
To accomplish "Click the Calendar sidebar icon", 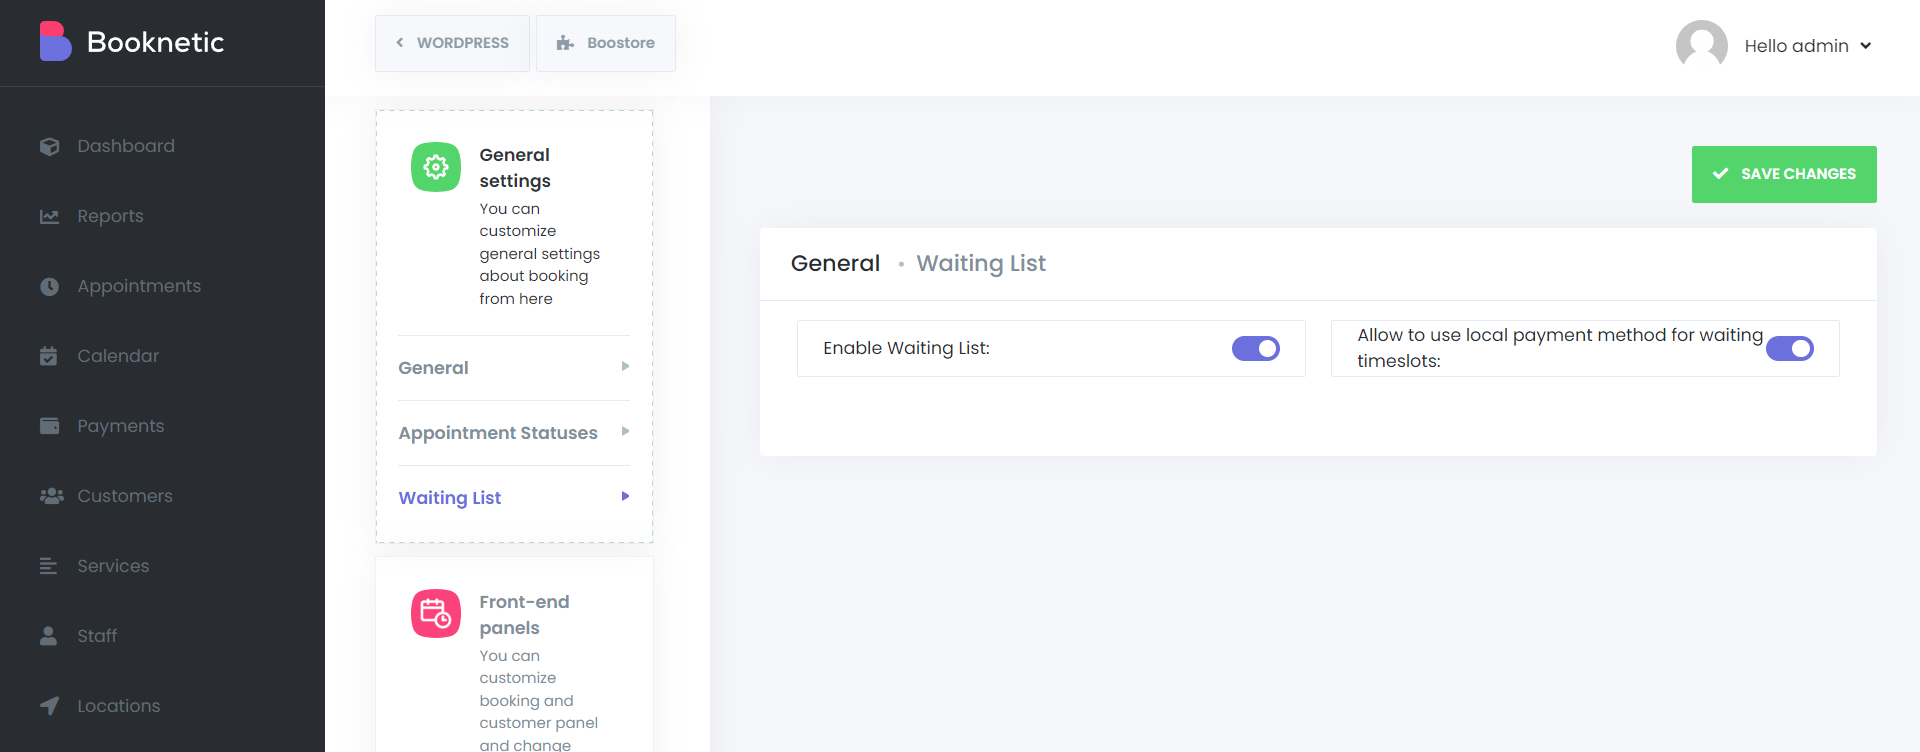I will (49, 356).
